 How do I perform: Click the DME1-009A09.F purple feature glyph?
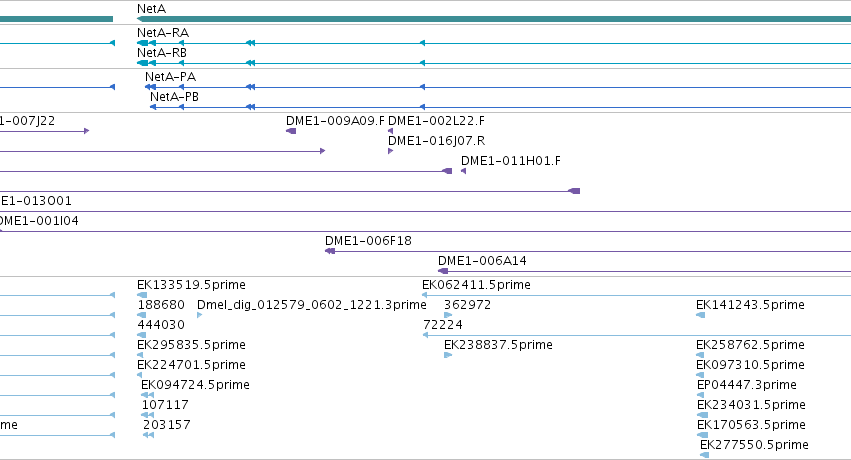click(291, 131)
